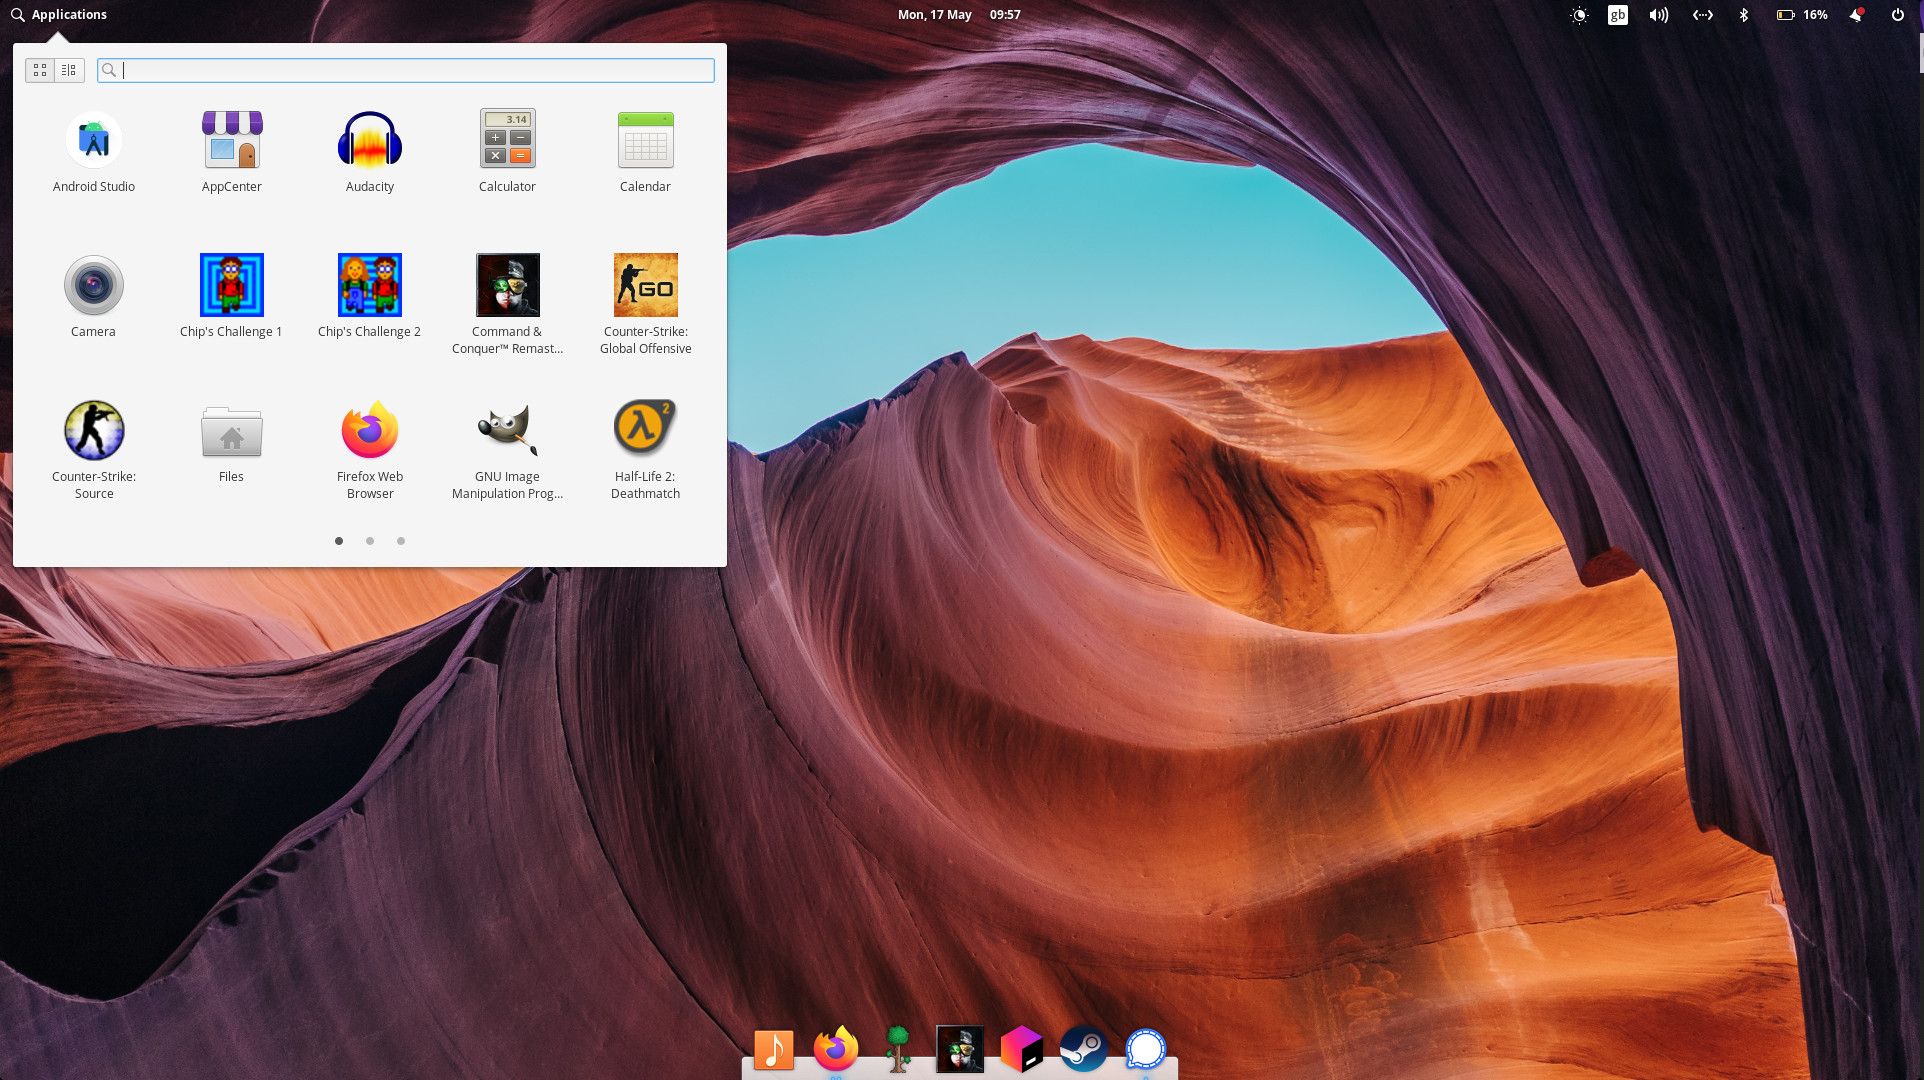
Task: Launch Half-Life 2: Deathmatch
Action: pyautogui.click(x=645, y=450)
